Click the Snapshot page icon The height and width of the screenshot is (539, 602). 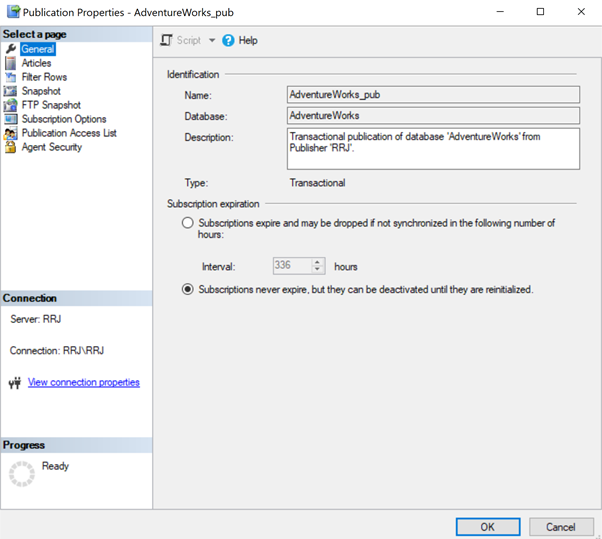point(10,91)
